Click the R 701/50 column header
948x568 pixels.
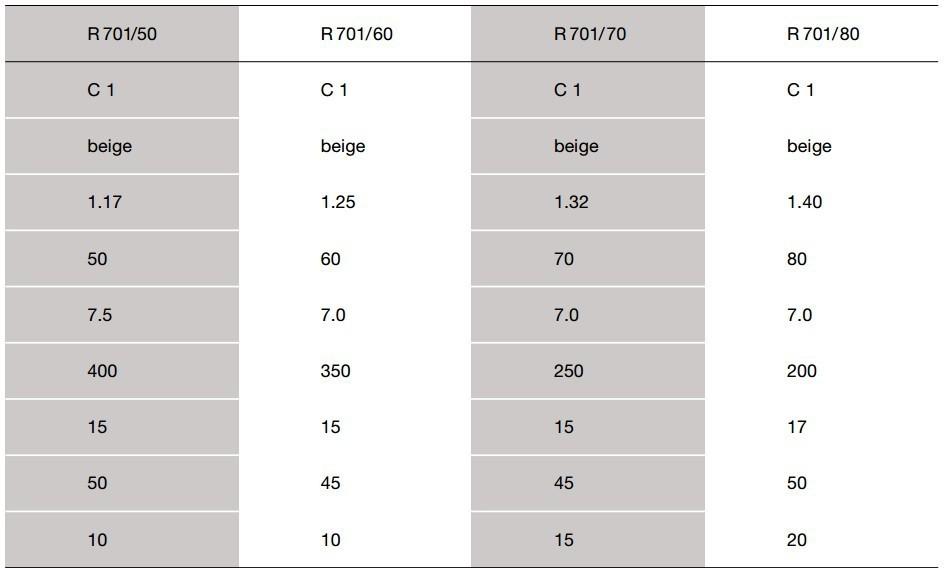(x=122, y=34)
